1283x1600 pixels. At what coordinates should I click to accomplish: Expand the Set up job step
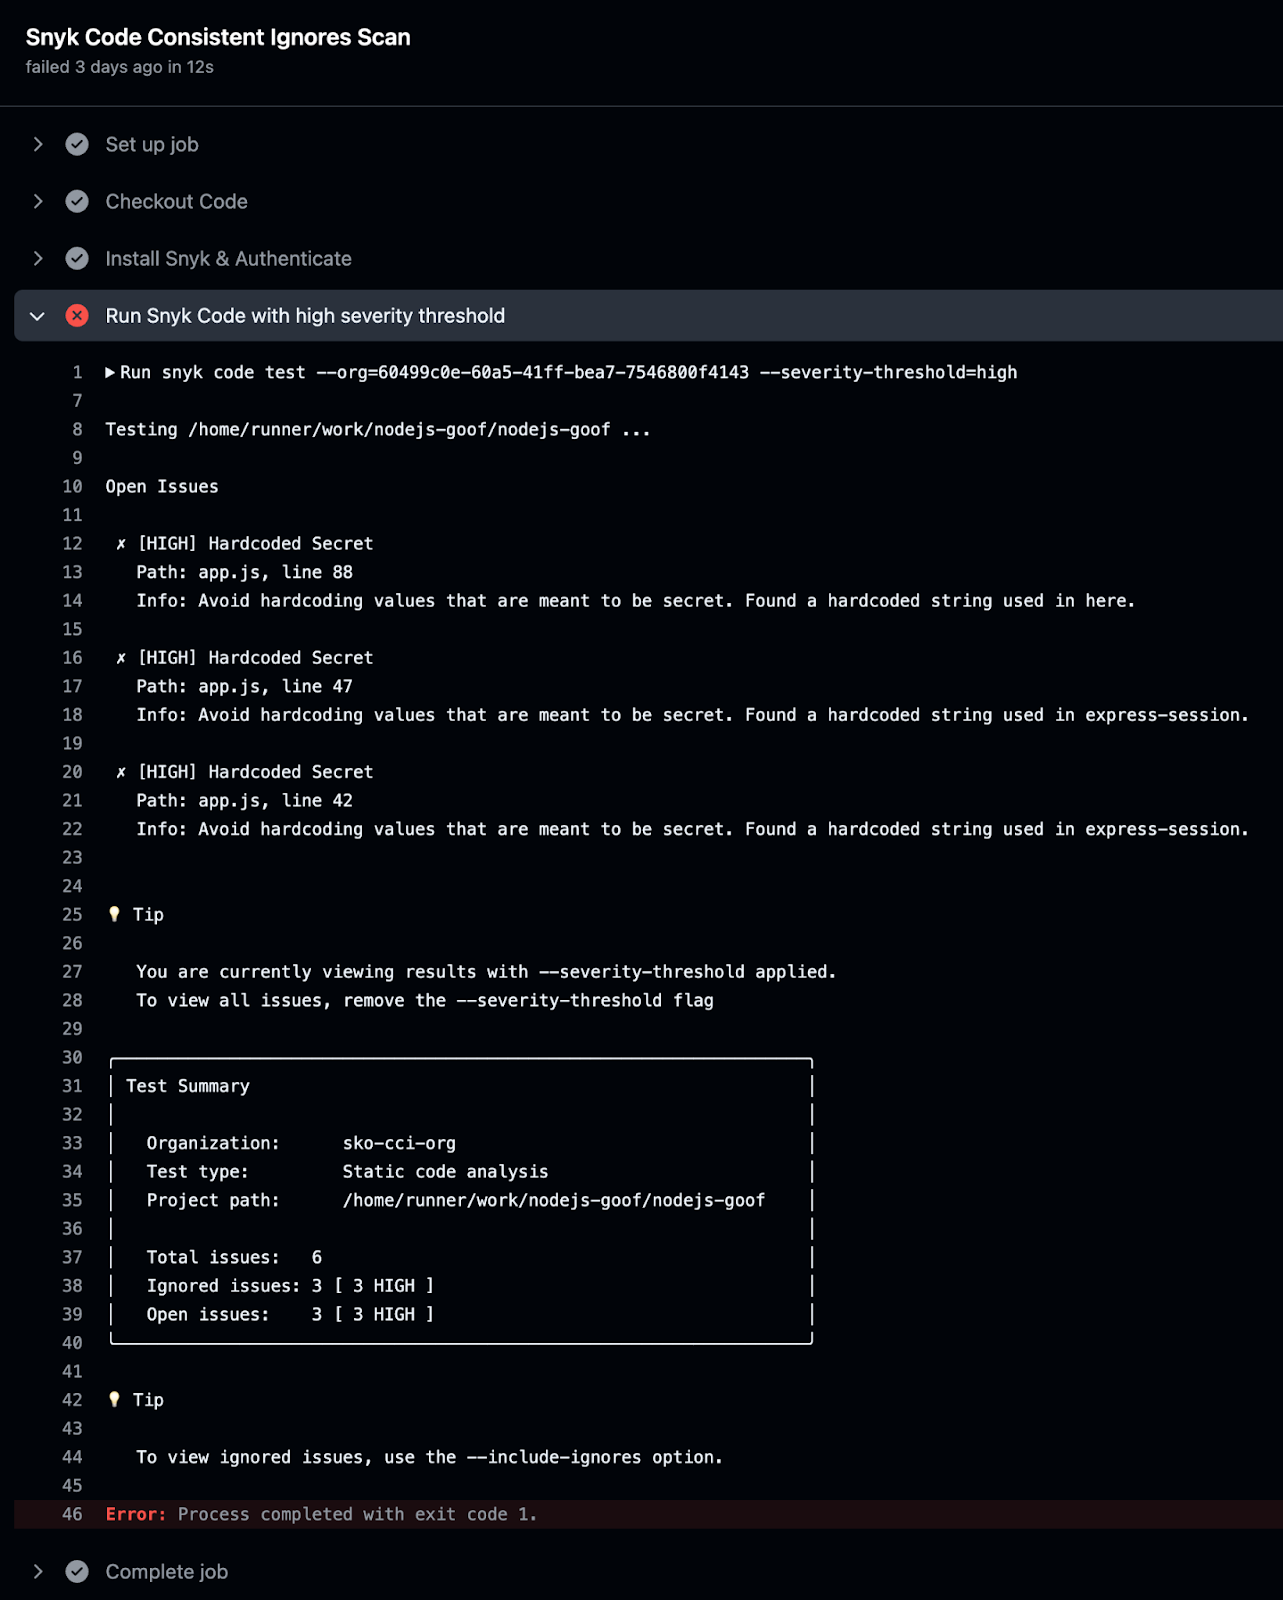[x=38, y=145]
